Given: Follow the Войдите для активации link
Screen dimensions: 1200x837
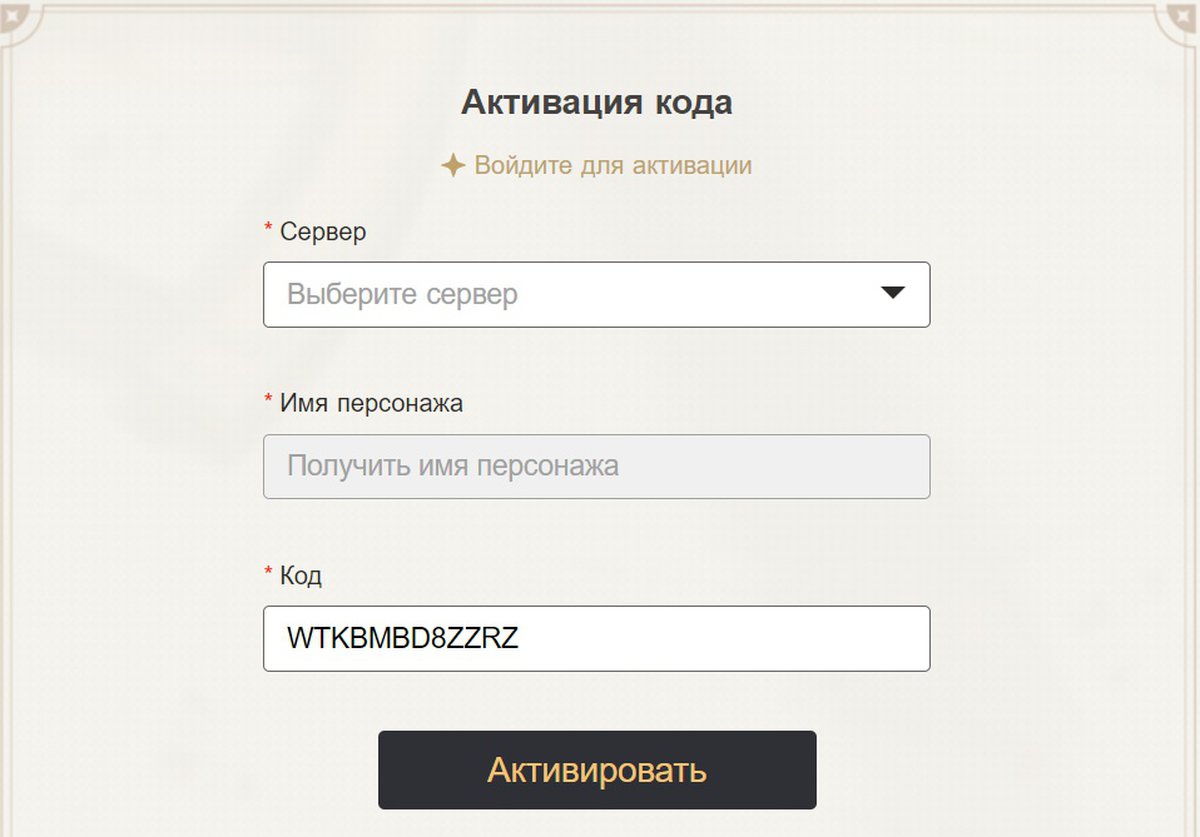Looking at the screenshot, I should pos(612,165).
